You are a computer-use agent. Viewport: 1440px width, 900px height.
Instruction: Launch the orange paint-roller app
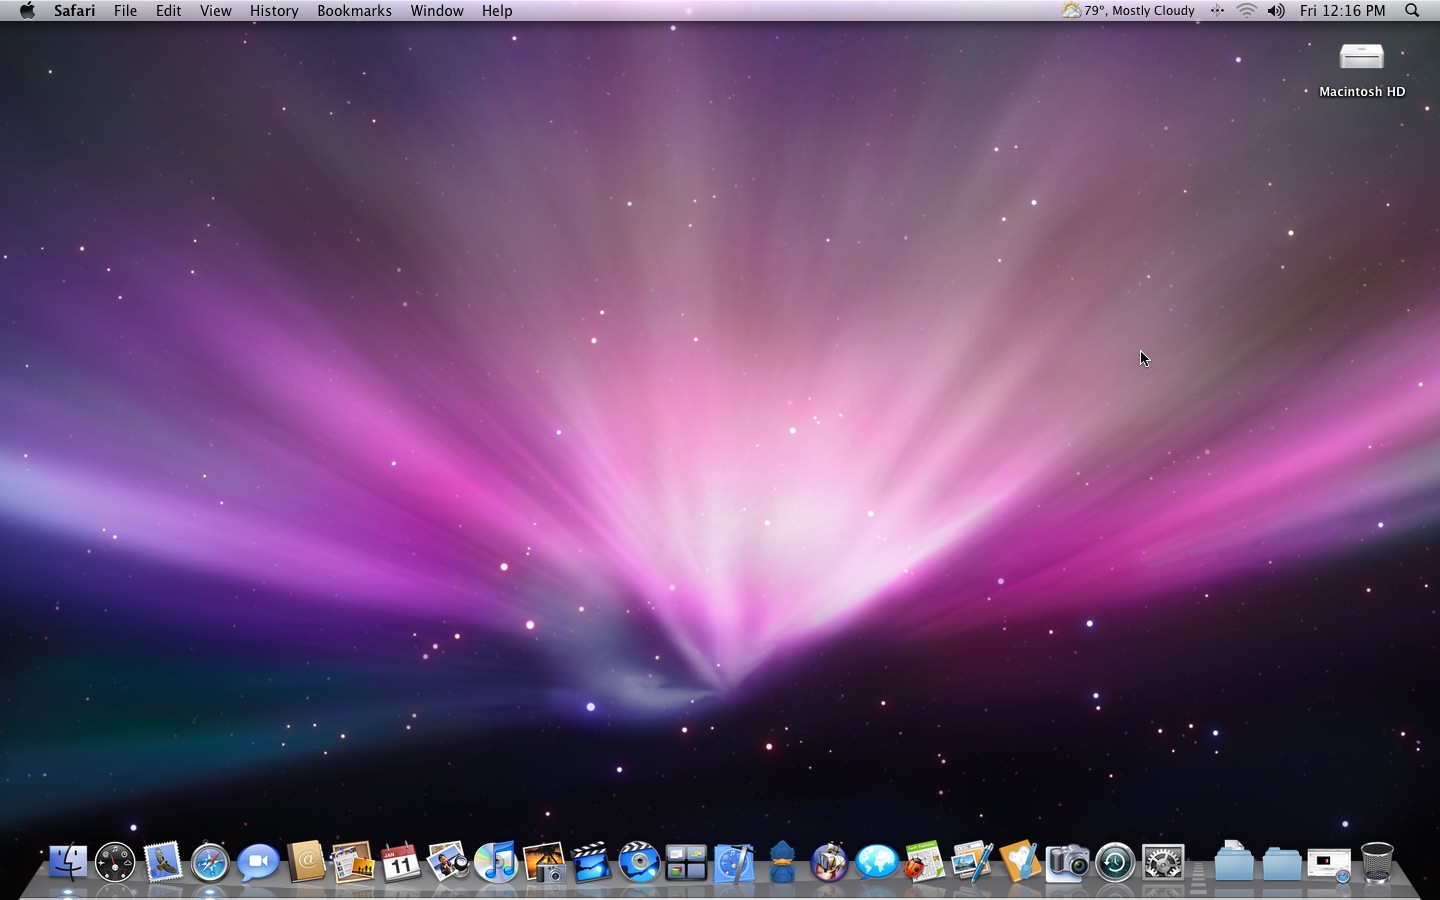[x=1019, y=862]
